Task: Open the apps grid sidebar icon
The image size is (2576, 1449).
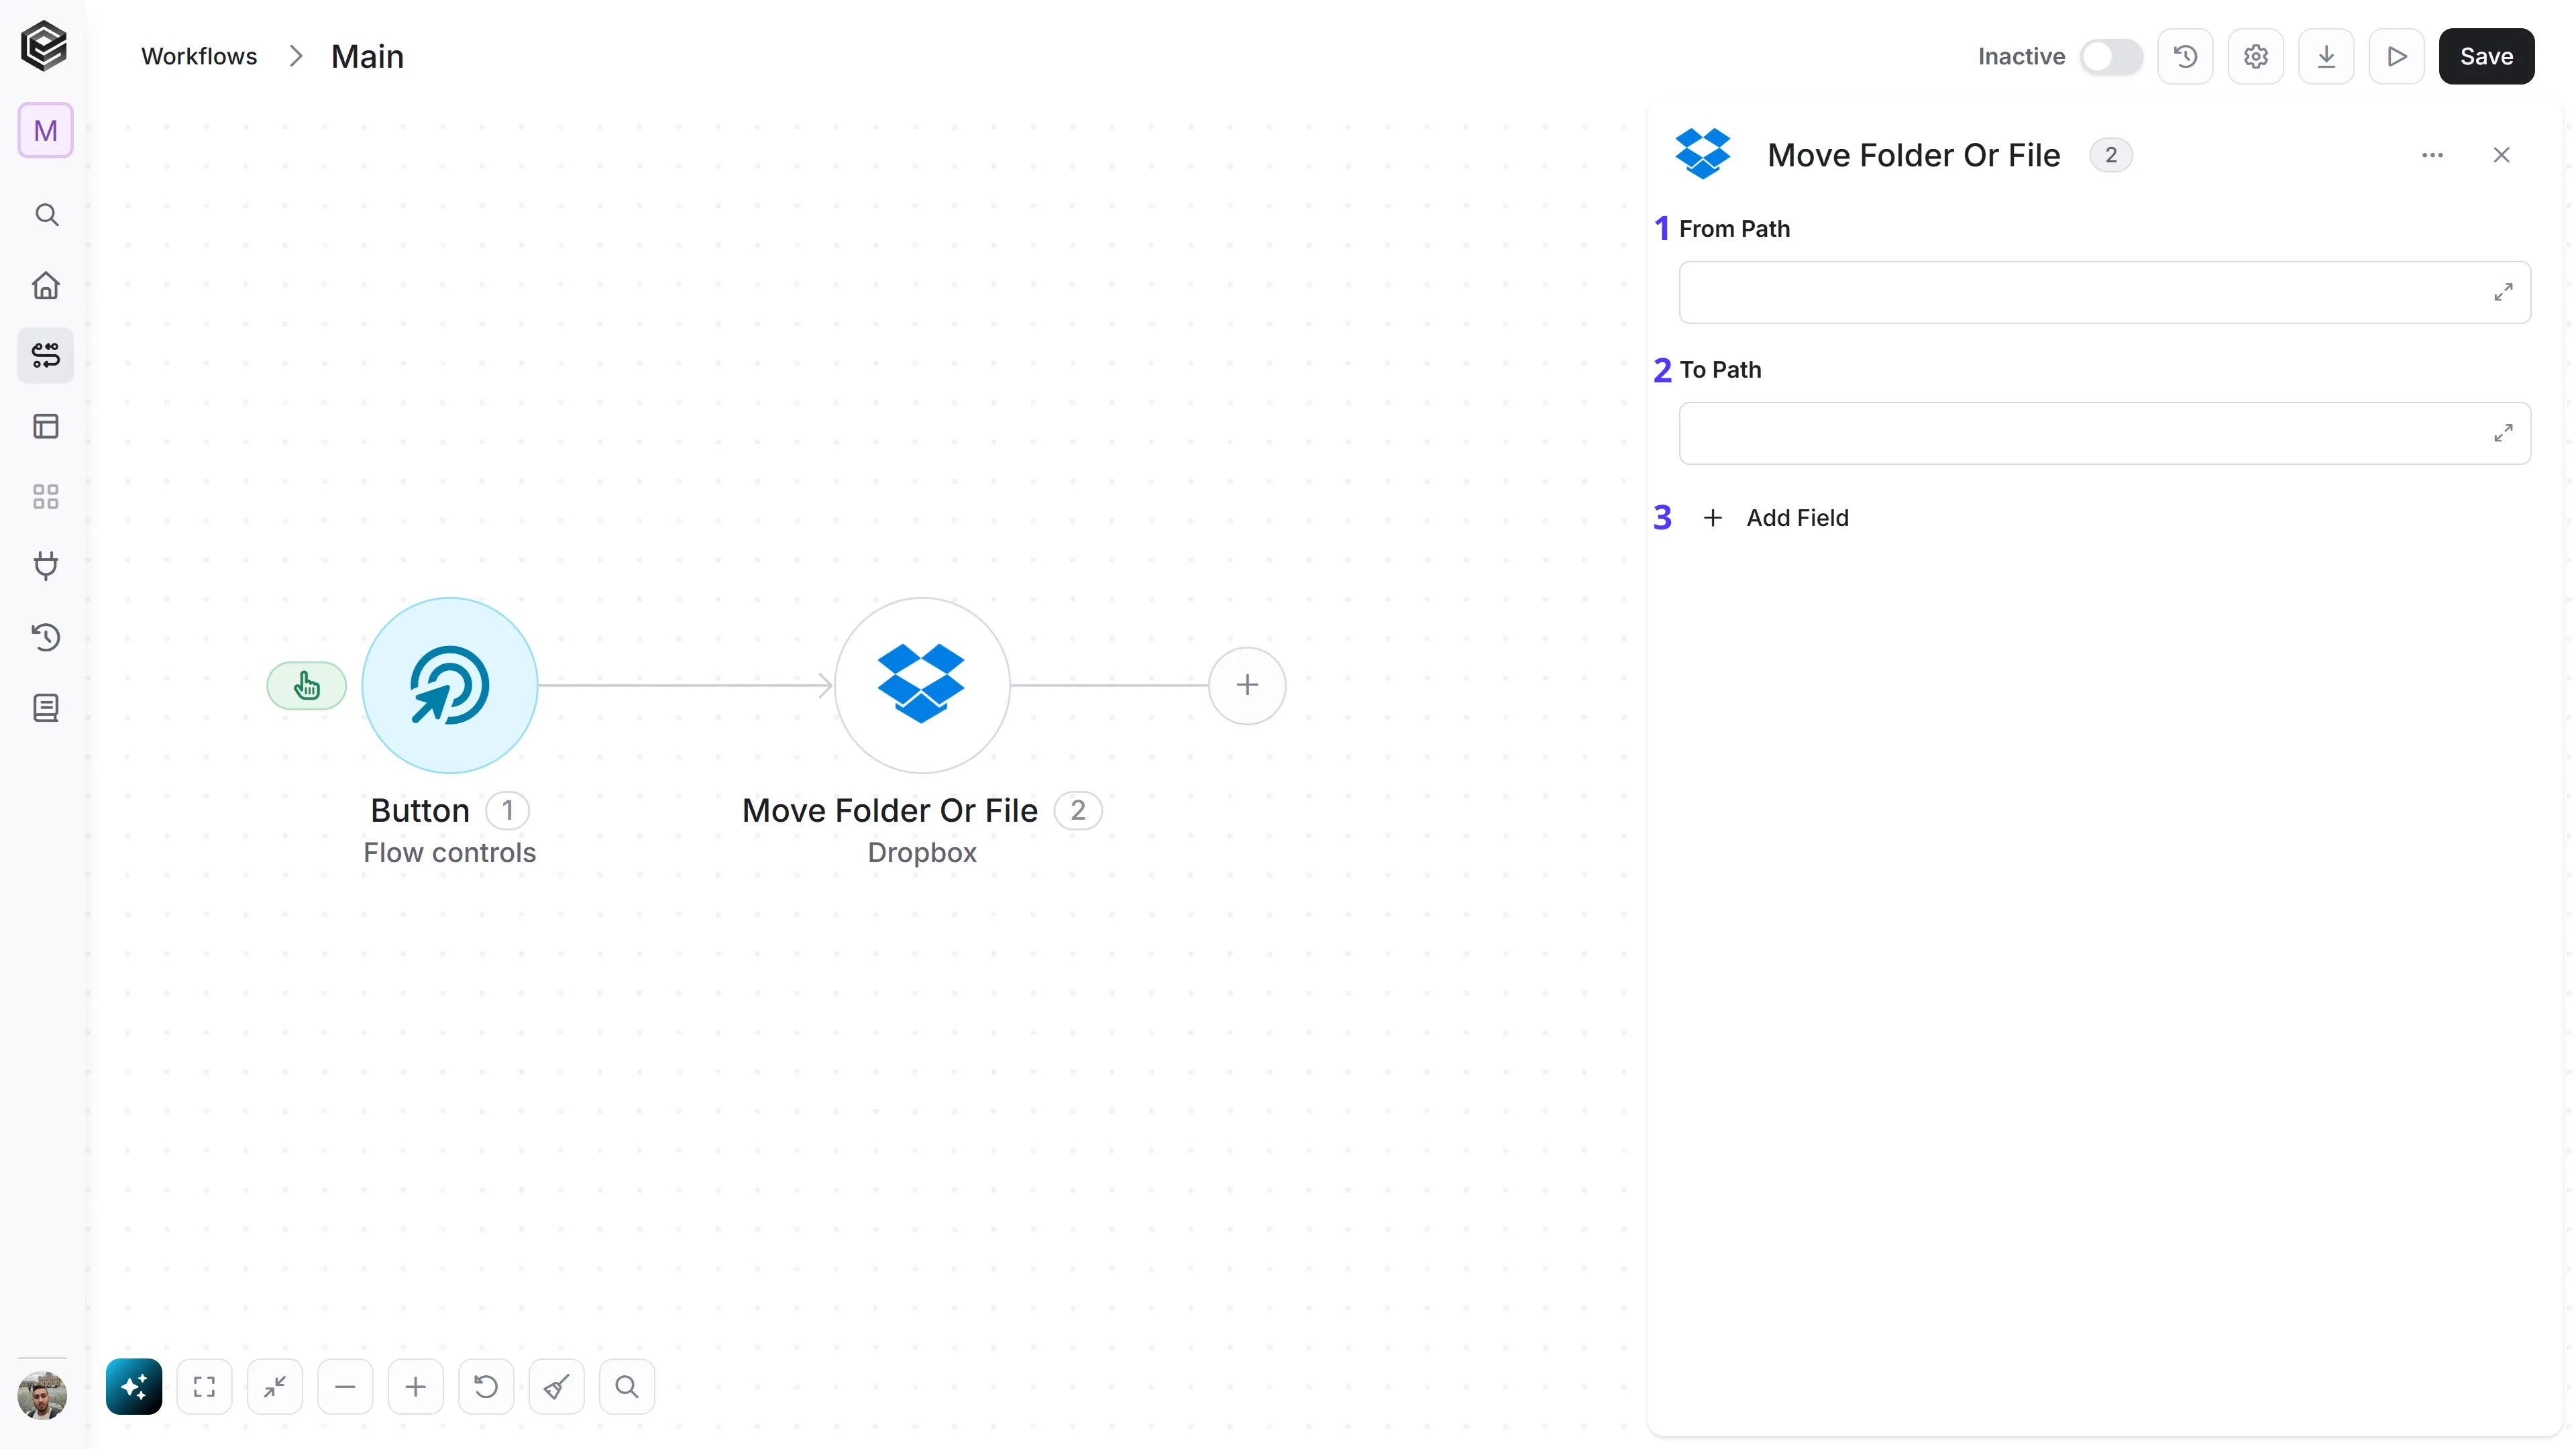Action: [x=46, y=497]
